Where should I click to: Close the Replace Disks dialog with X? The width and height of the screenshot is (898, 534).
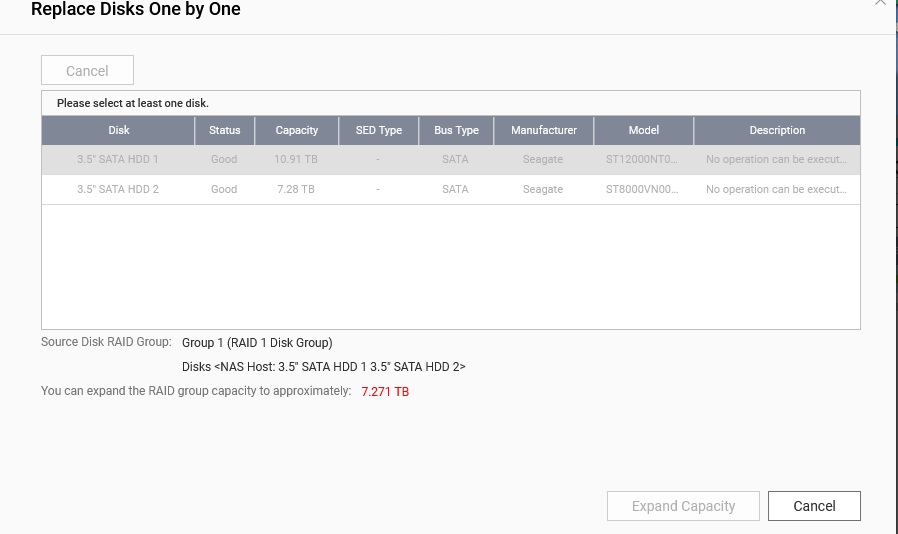coord(880,3)
